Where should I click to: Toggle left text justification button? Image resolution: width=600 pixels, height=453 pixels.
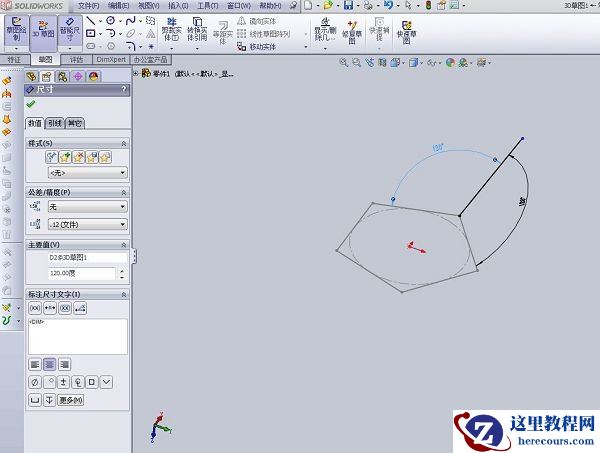pos(36,364)
